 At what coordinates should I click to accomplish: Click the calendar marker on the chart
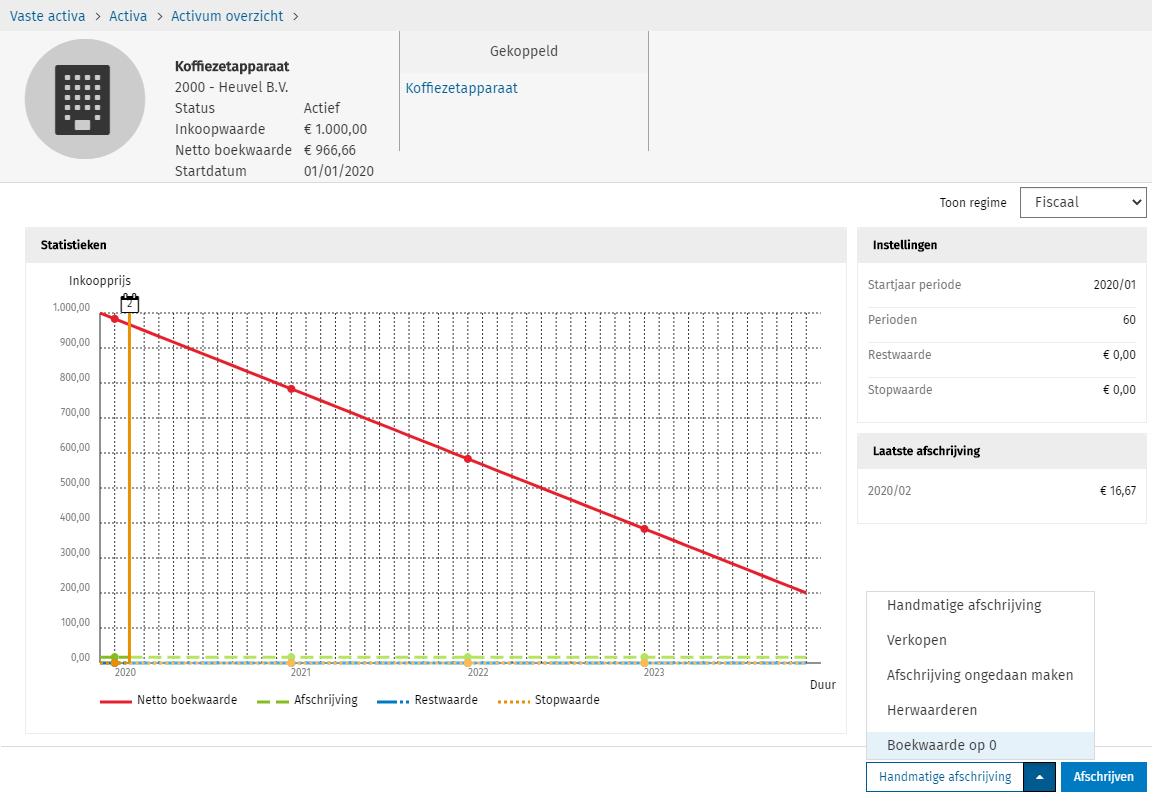pos(129,303)
